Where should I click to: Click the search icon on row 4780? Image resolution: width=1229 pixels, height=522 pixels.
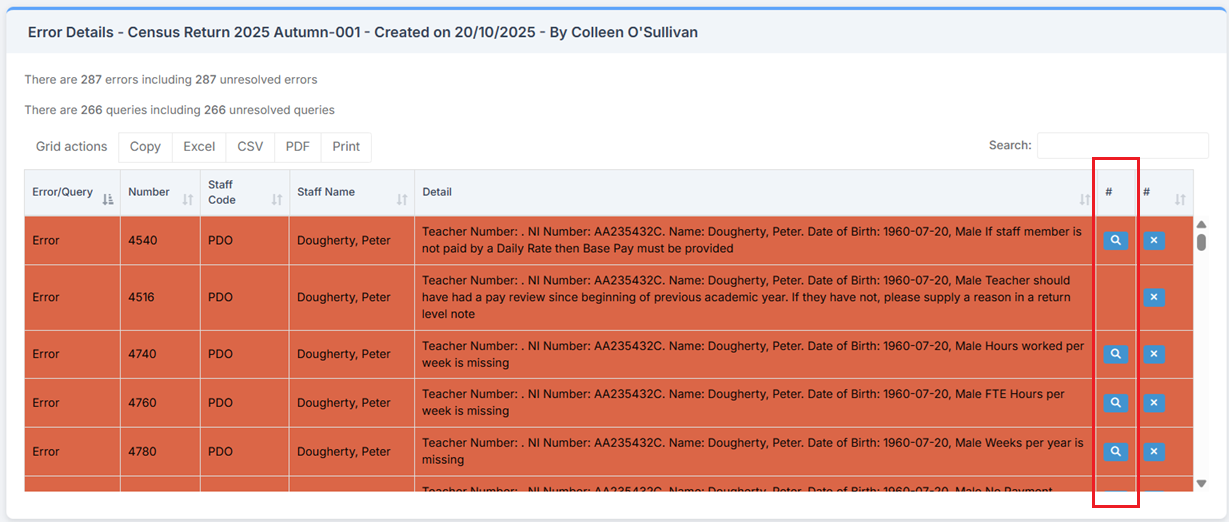pos(1115,452)
